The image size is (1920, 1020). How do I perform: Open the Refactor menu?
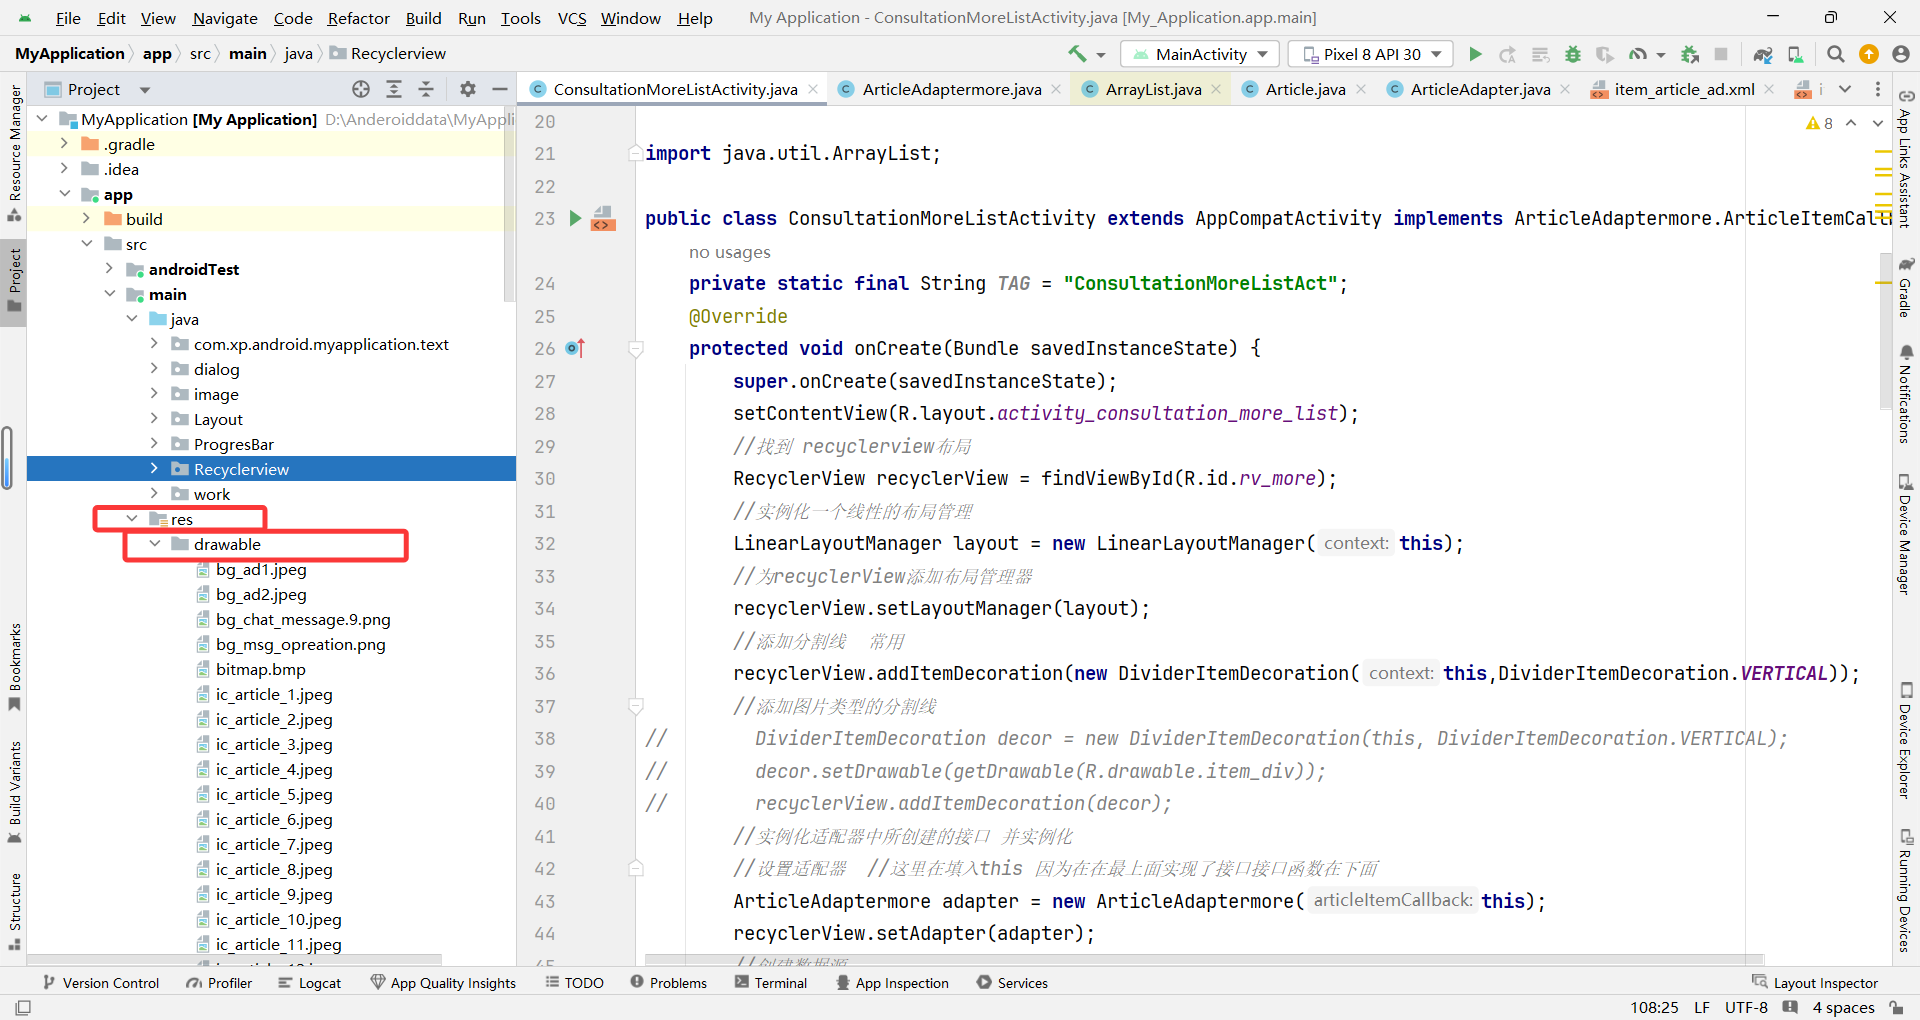pyautogui.click(x=358, y=18)
